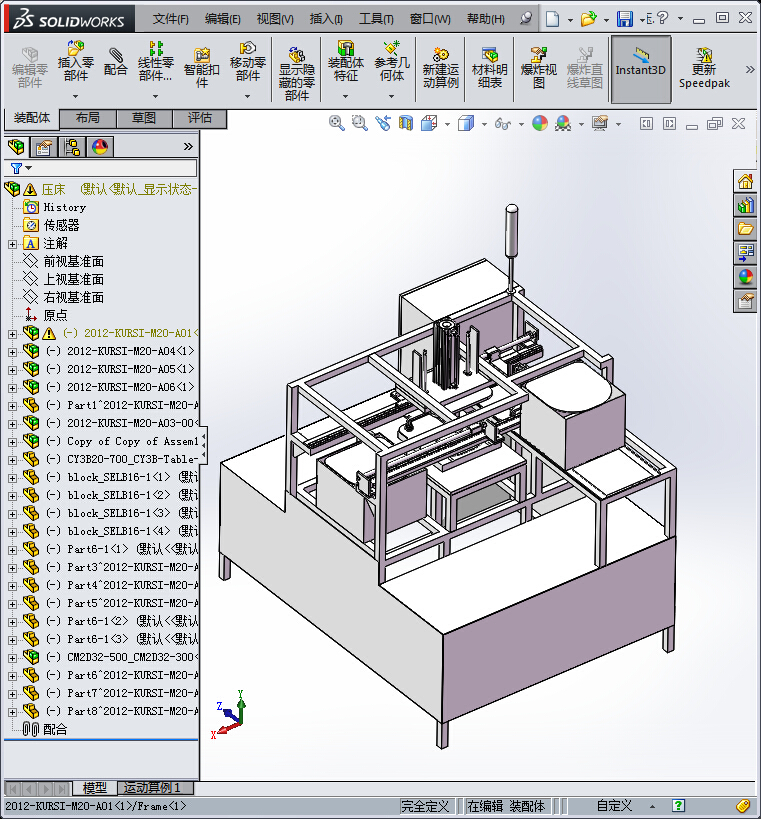The image size is (761, 819).
Task: Open the Bill of Materials tool
Action: click(x=489, y=68)
